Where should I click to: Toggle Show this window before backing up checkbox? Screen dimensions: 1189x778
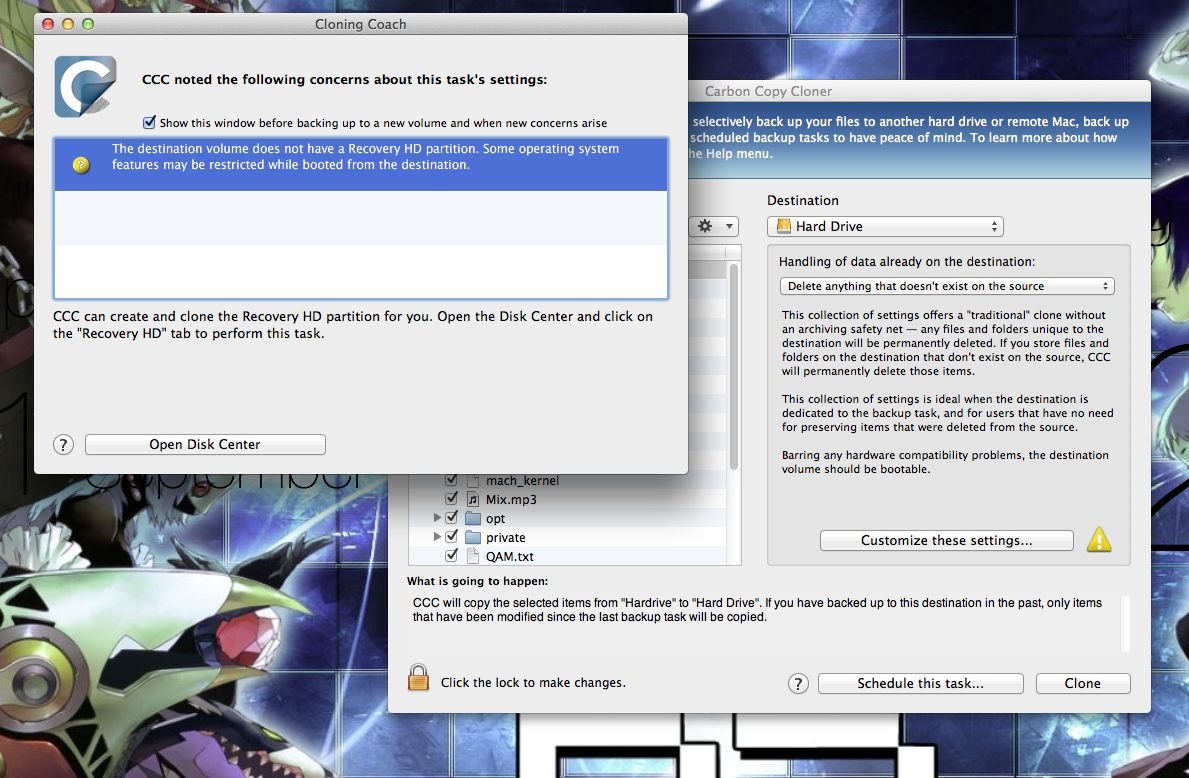point(149,122)
